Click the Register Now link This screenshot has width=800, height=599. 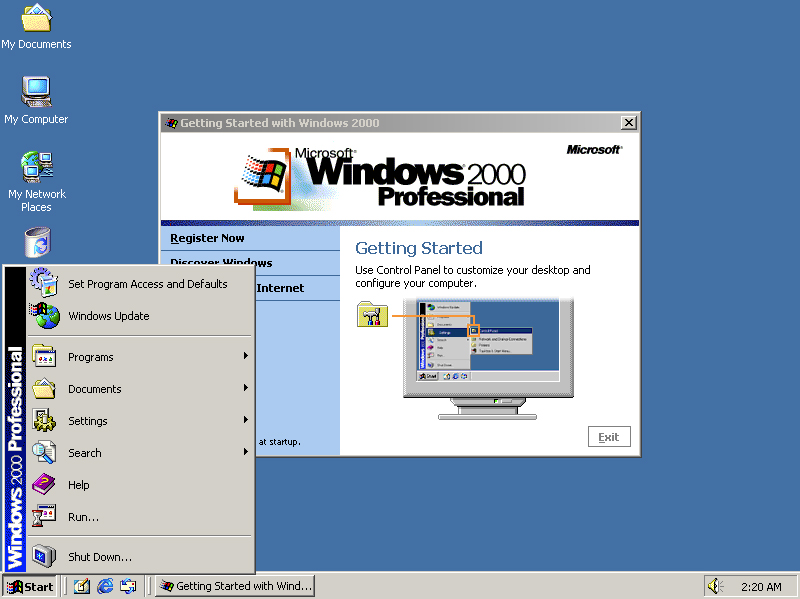pyautogui.click(x=207, y=238)
